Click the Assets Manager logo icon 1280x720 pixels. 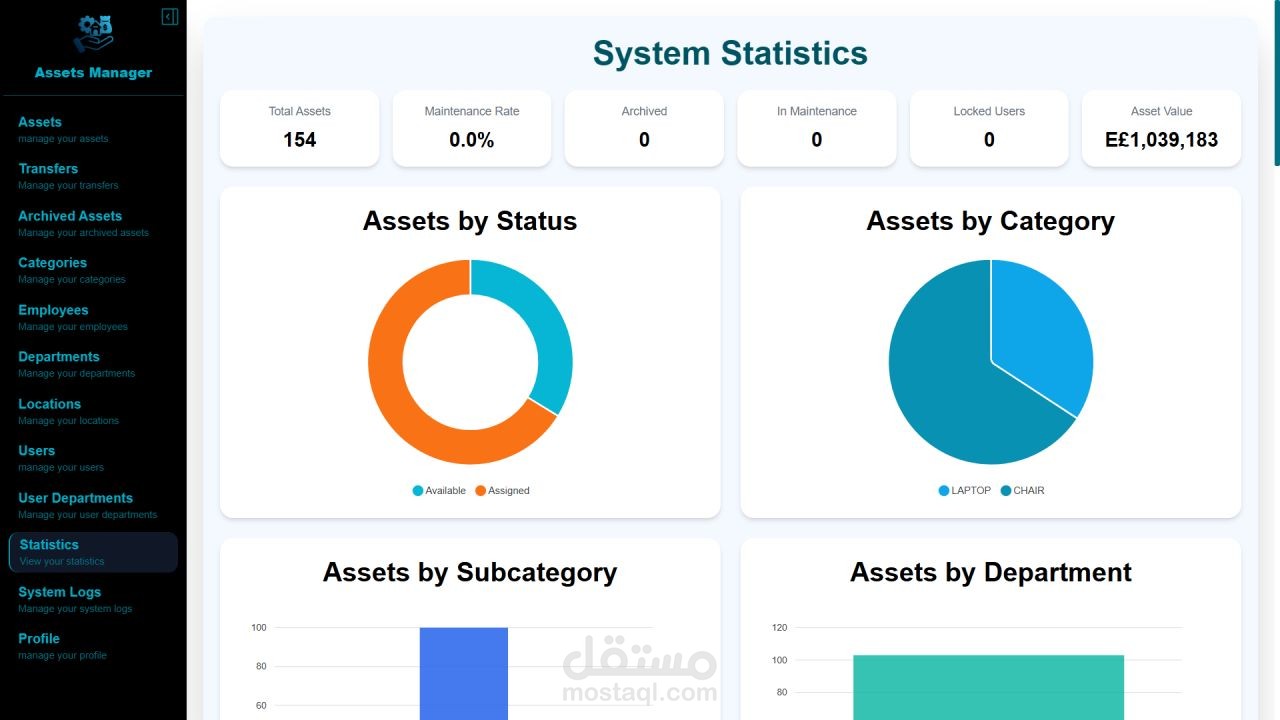(x=93, y=34)
